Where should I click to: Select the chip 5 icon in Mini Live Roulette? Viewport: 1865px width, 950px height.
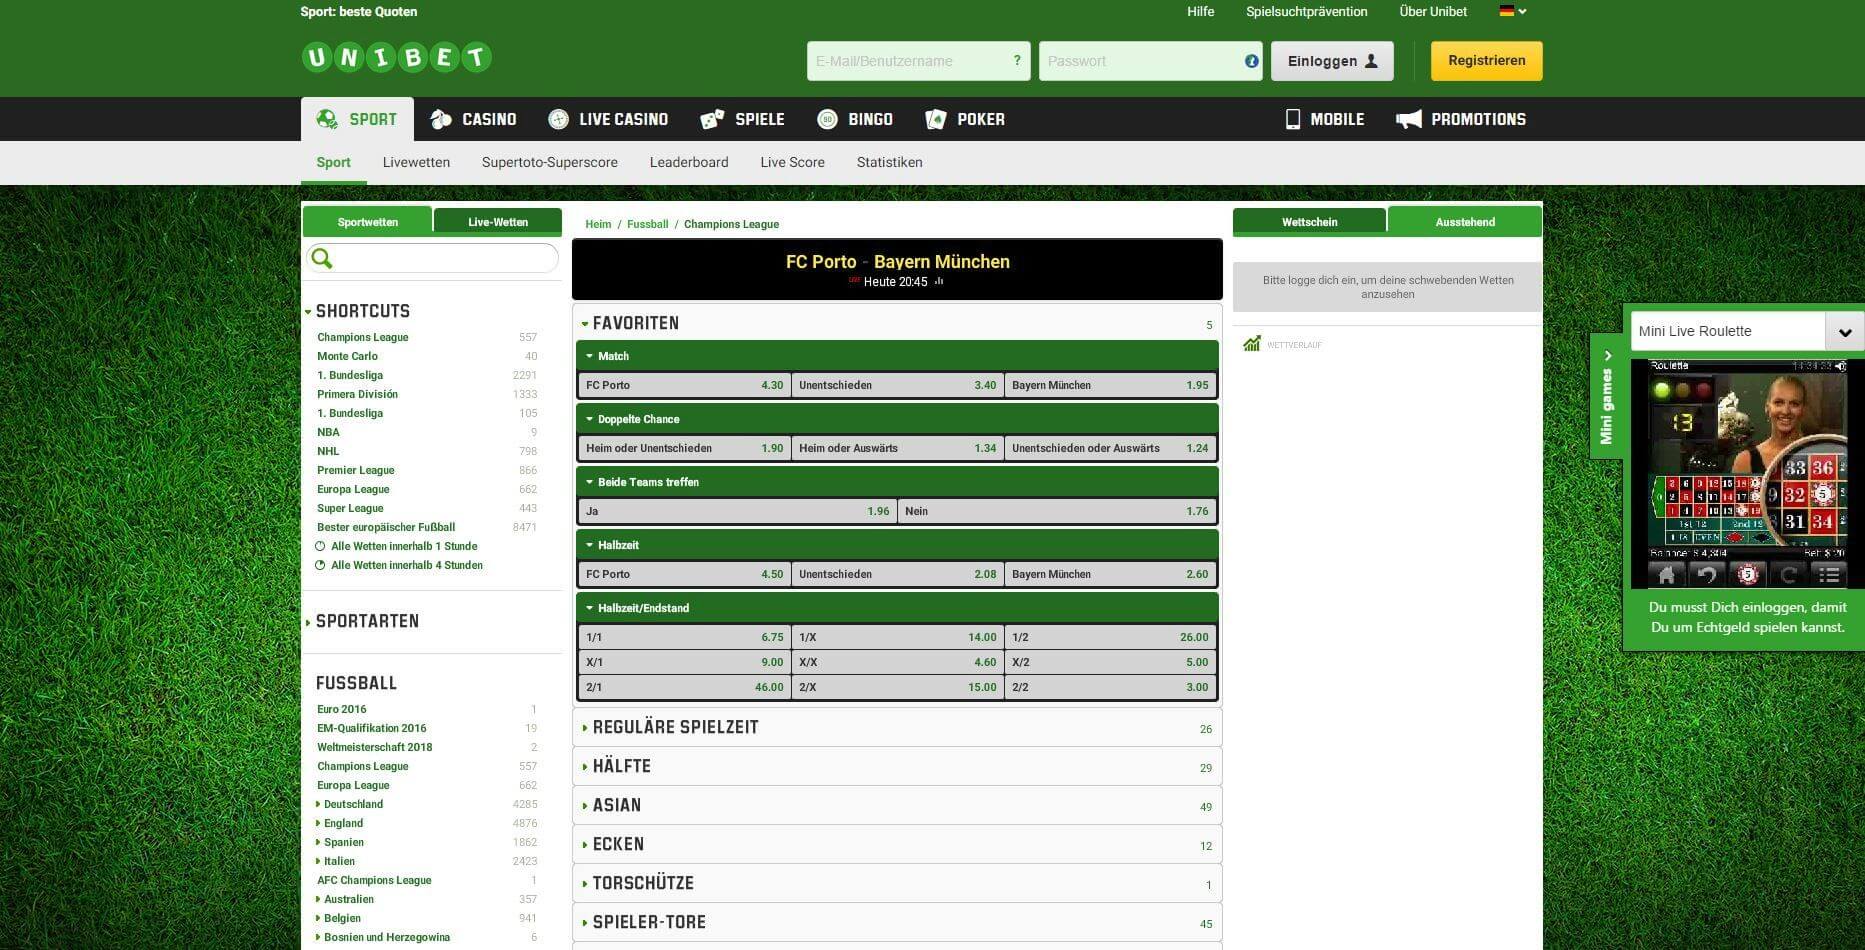click(x=1749, y=573)
